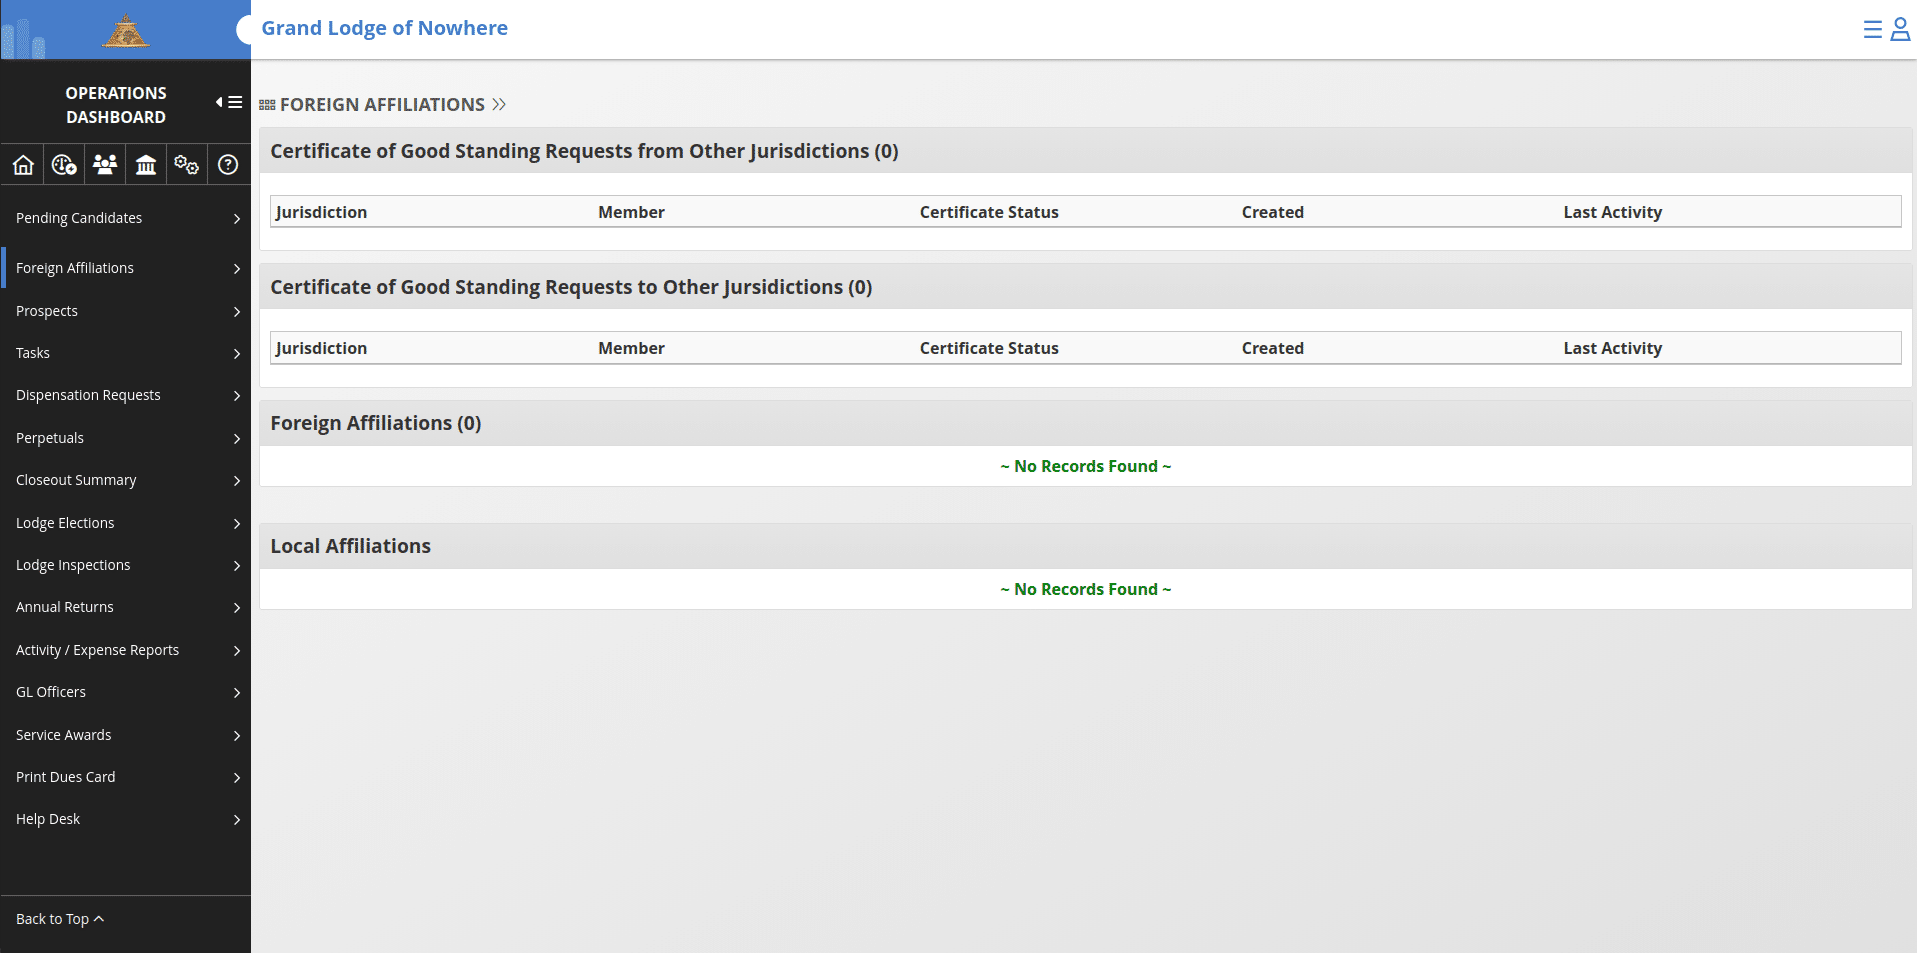This screenshot has width=1917, height=953.
Task: Expand Service Awards chevron
Action: point(237,736)
